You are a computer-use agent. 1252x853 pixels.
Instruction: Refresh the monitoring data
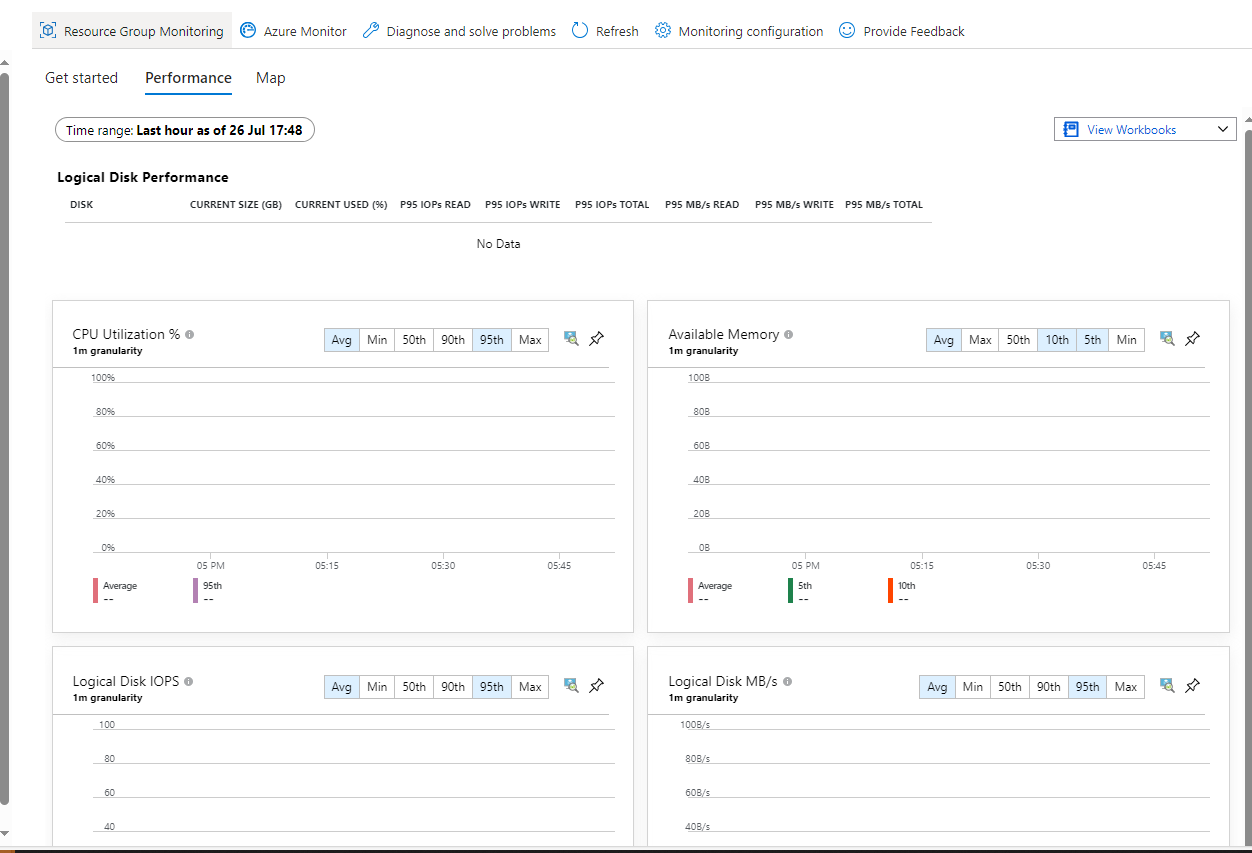tap(605, 31)
